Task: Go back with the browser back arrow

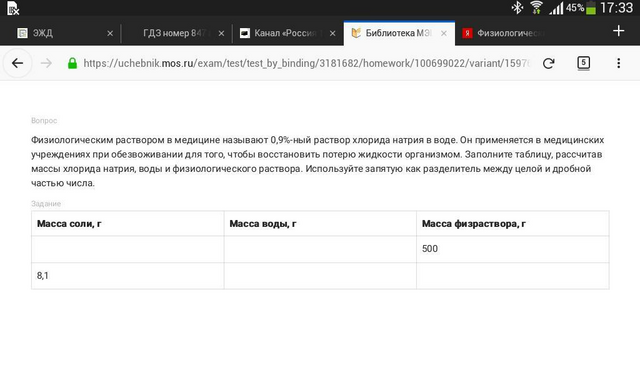Action: (x=17, y=63)
